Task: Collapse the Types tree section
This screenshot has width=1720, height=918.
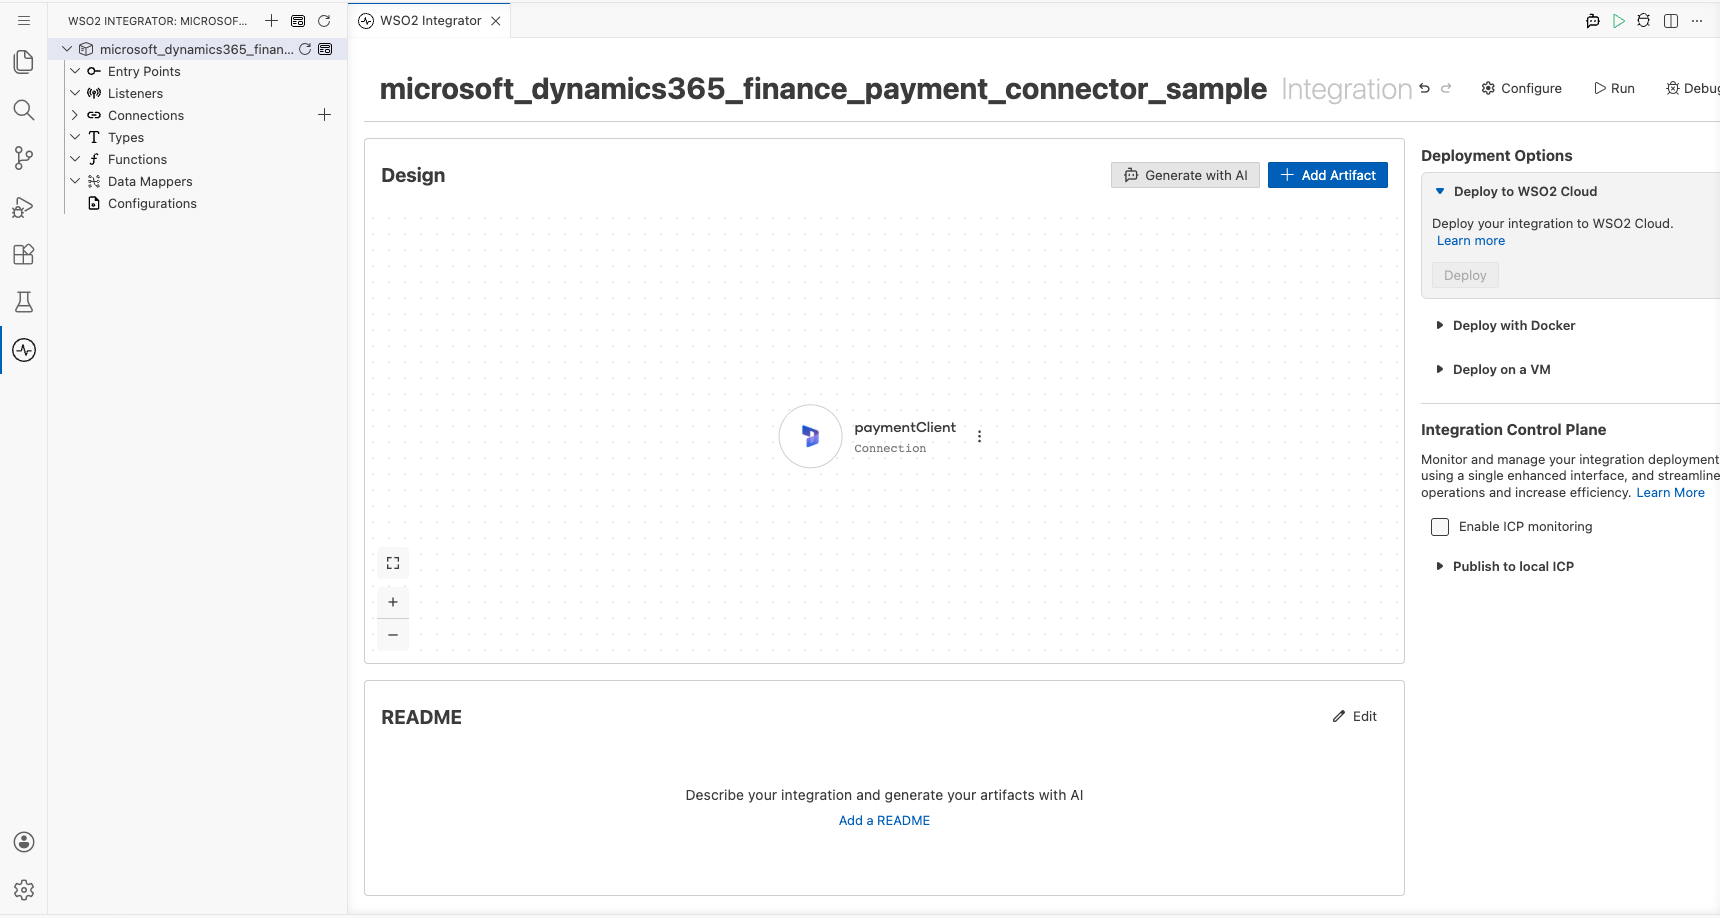Action: click(x=75, y=137)
